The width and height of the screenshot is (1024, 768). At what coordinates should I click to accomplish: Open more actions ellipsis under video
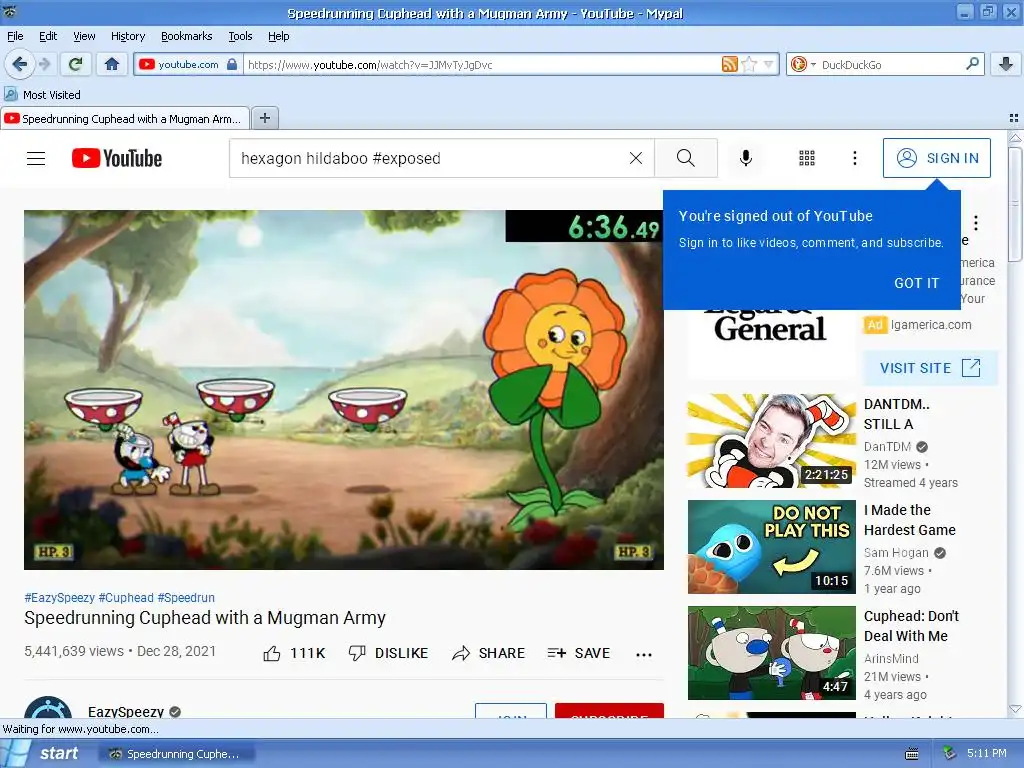pyautogui.click(x=644, y=654)
